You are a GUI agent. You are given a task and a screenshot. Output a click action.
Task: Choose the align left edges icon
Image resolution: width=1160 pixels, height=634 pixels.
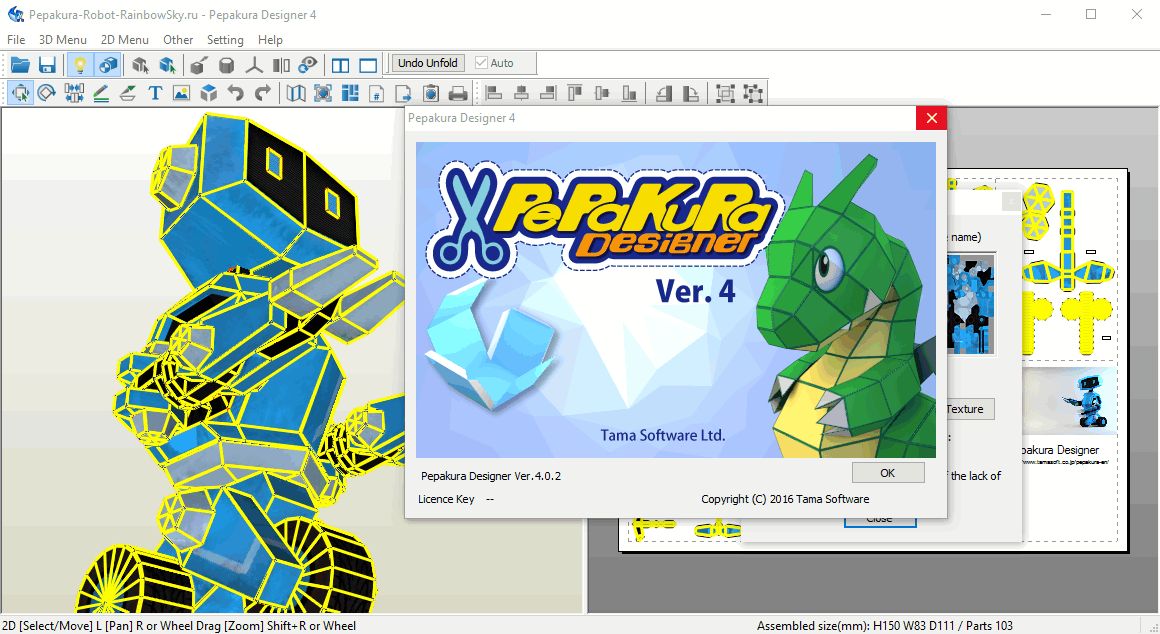[x=493, y=93]
